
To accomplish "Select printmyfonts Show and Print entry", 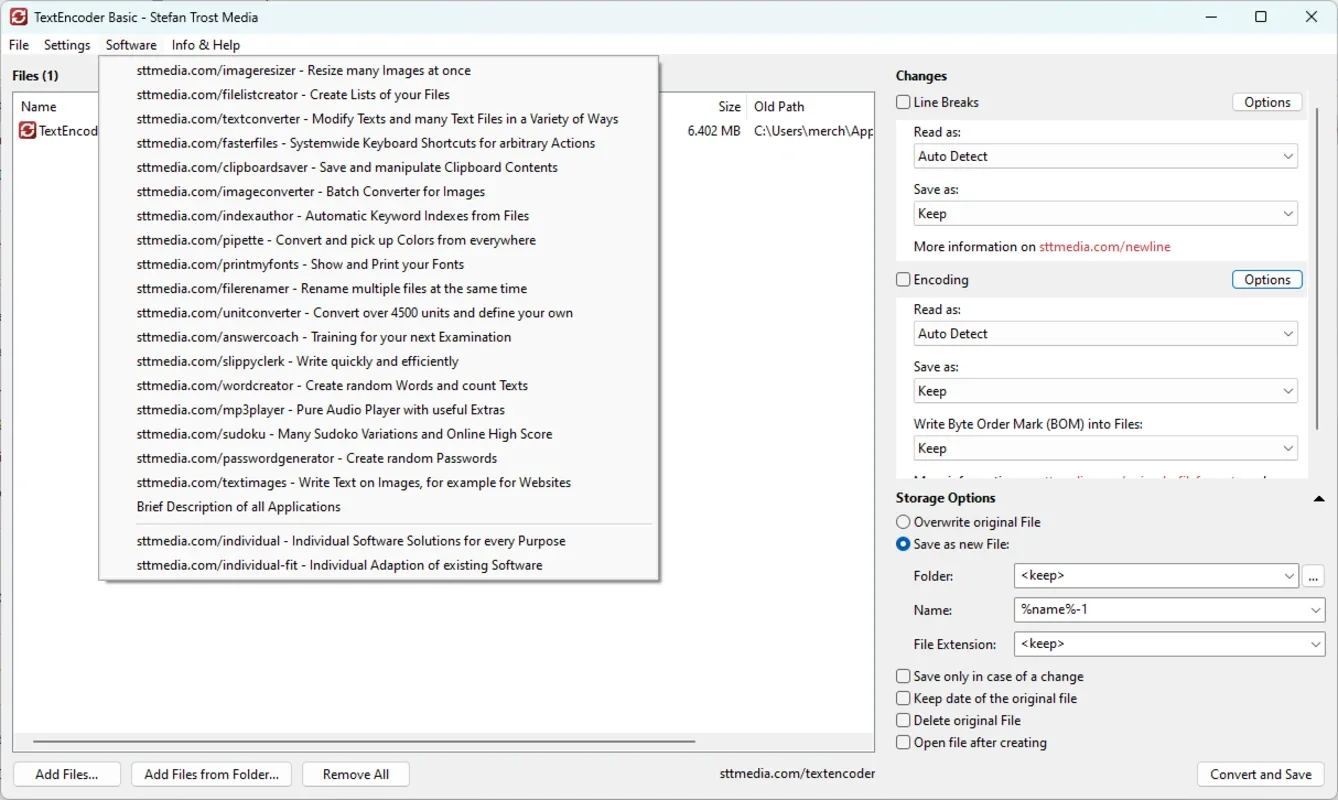I will tap(378, 264).
